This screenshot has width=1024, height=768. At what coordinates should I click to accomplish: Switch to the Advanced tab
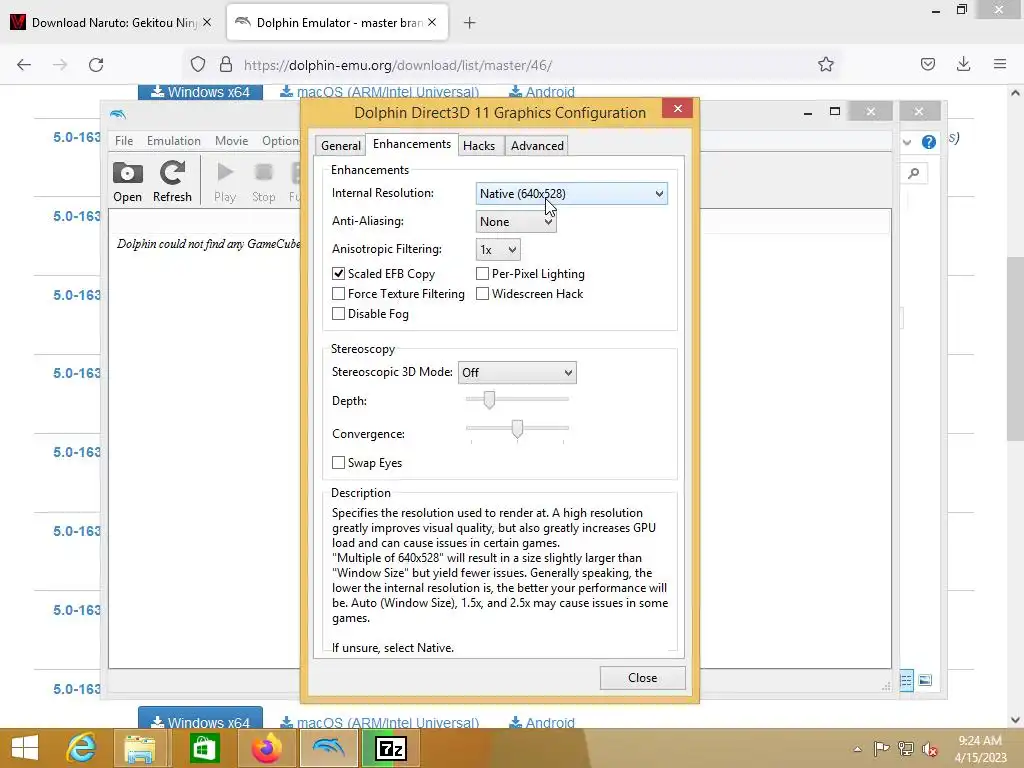coord(537,146)
